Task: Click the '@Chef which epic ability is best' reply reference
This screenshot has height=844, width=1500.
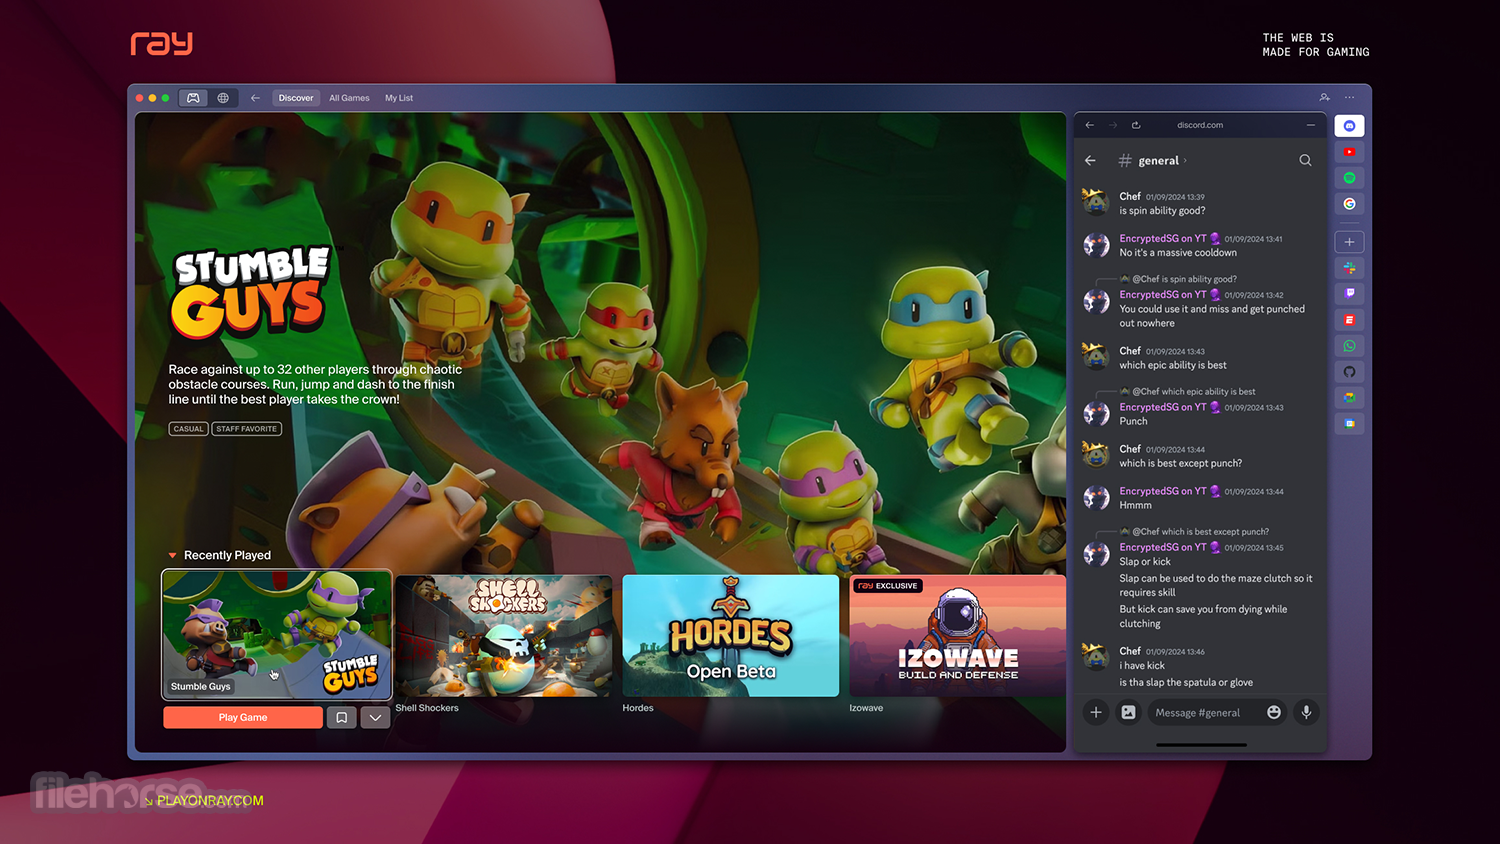Action: click(1193, 392)
